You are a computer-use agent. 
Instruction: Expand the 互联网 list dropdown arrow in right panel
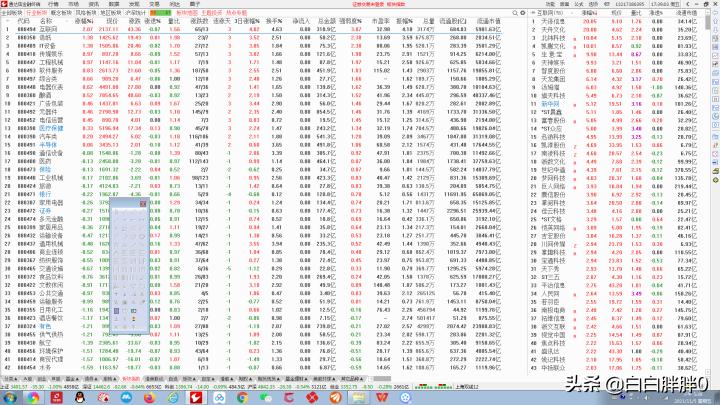point(533,13)
